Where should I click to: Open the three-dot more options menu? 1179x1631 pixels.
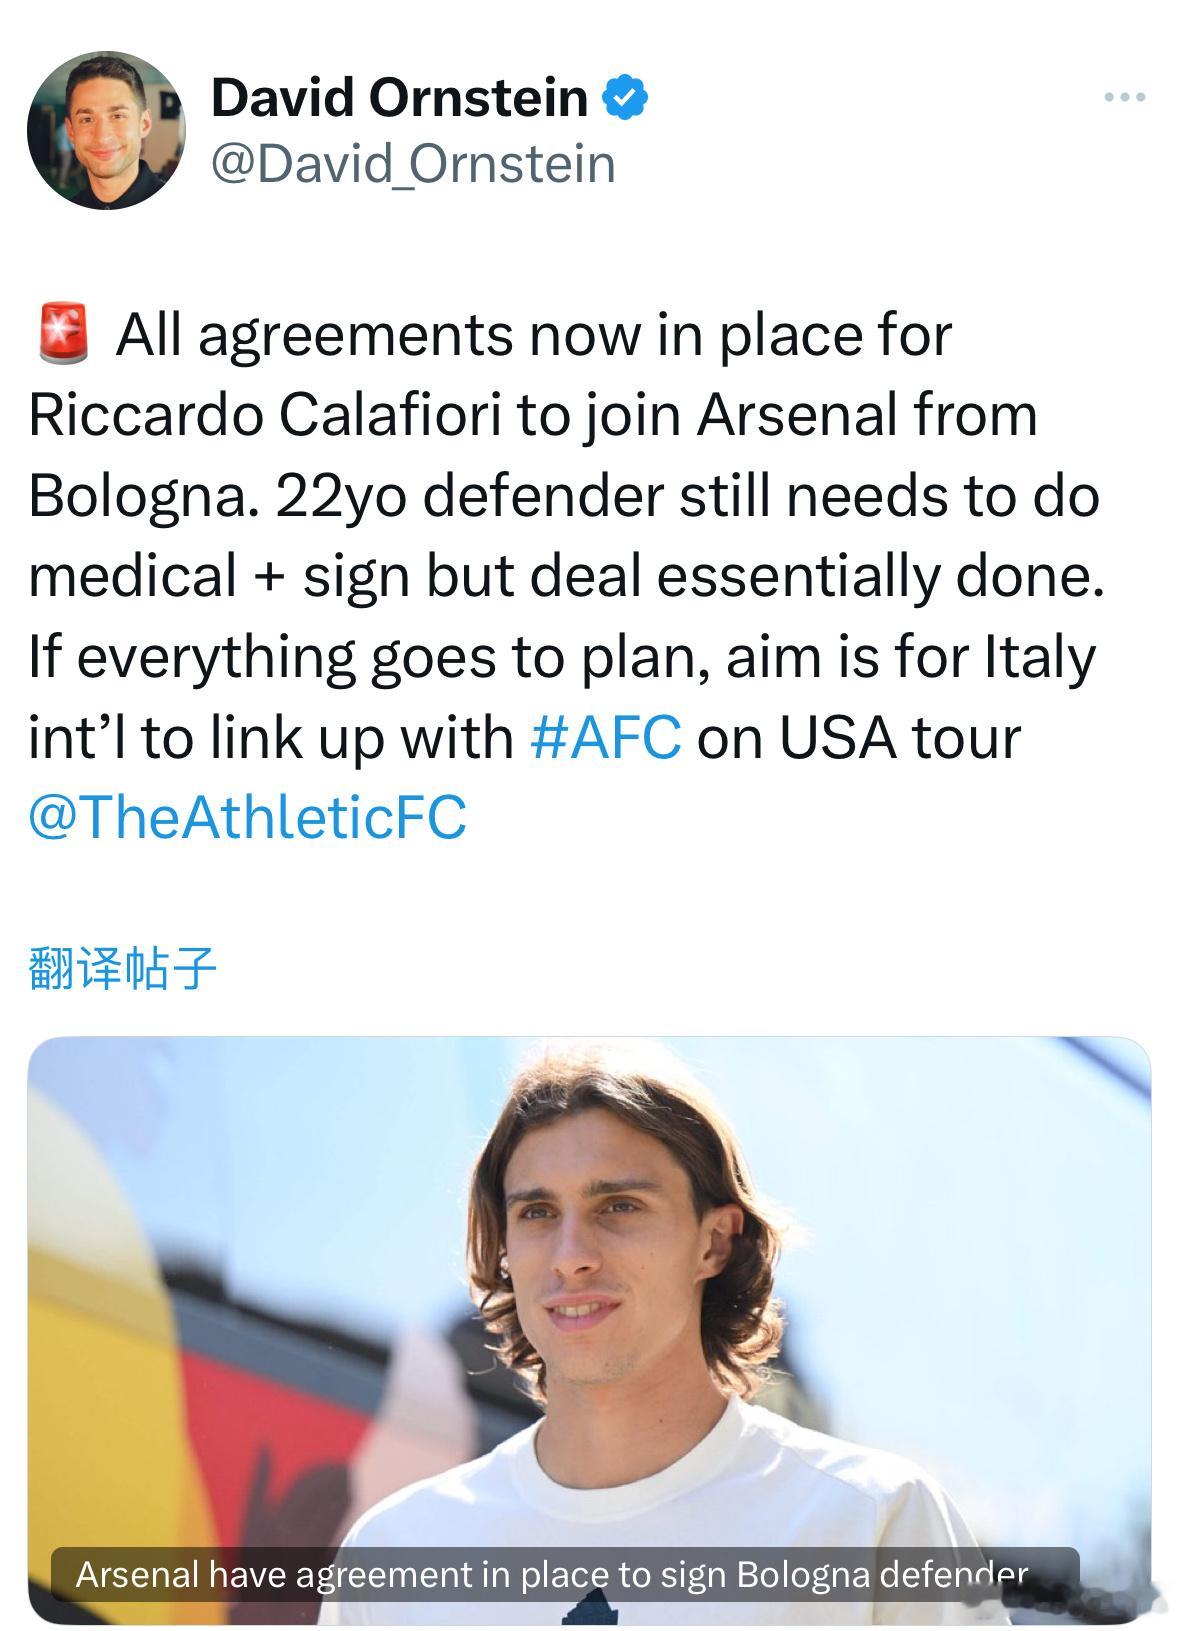point(1124,98)
